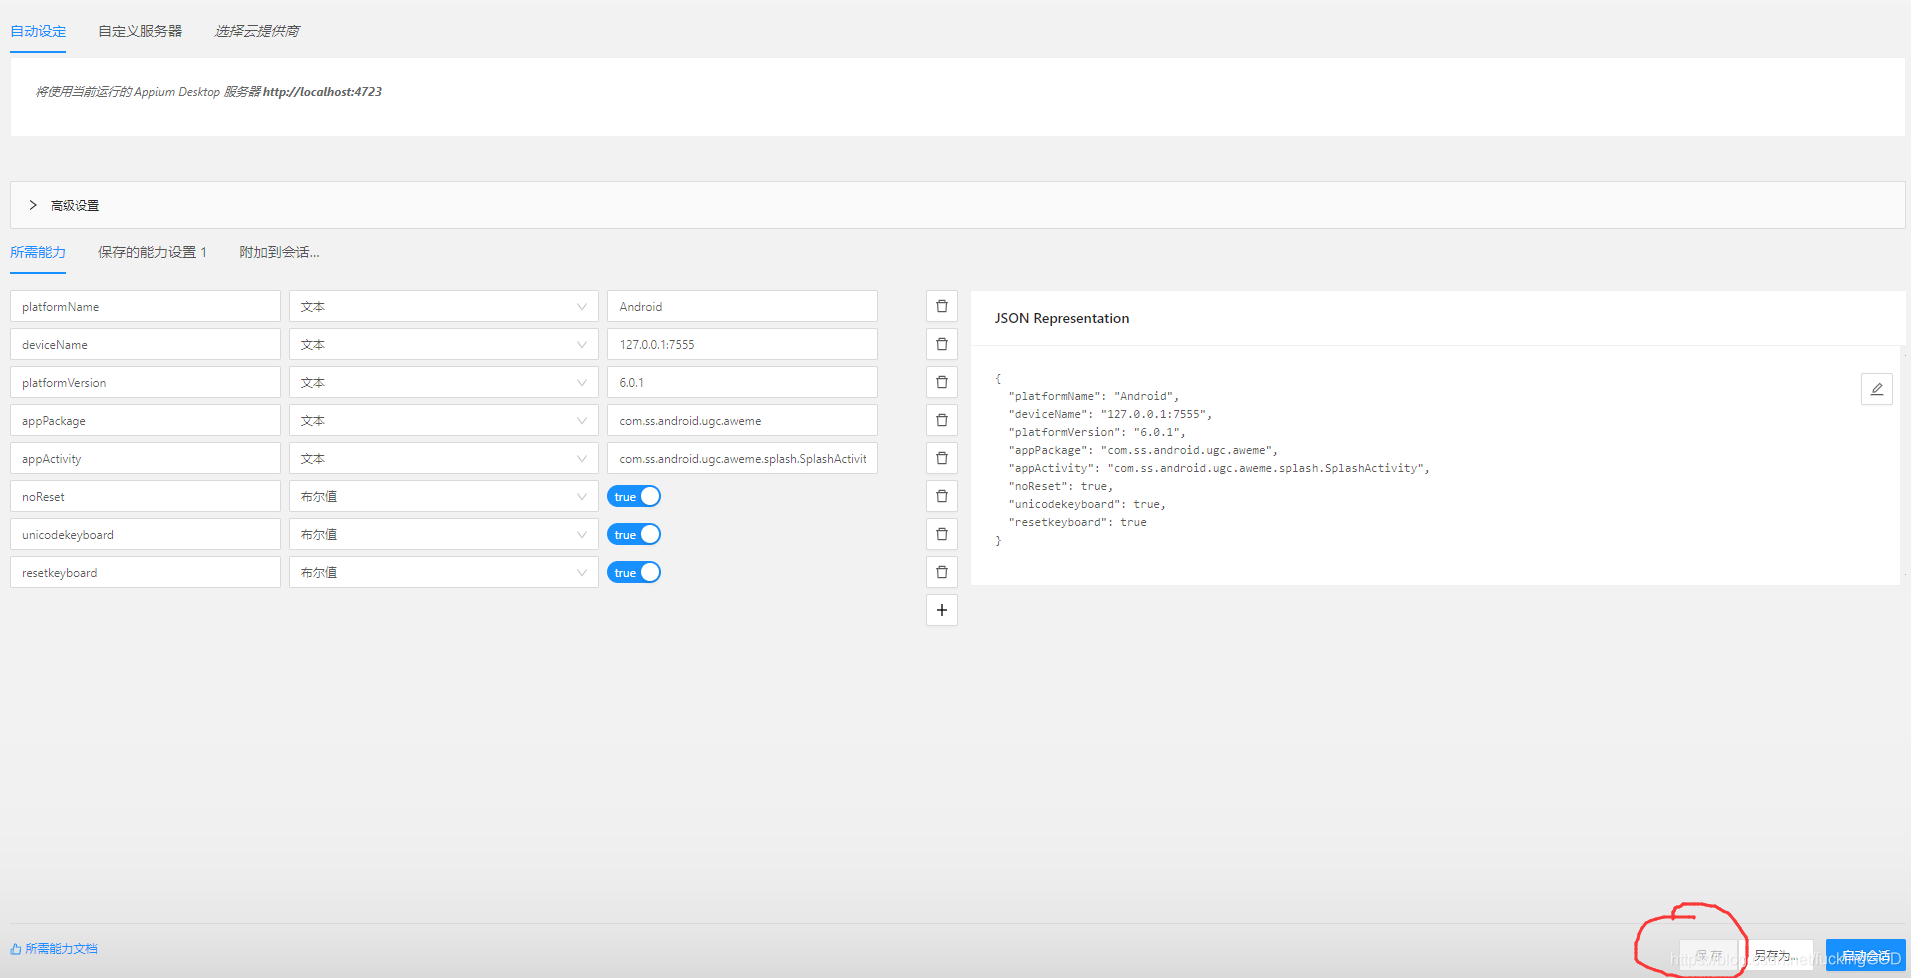
Task: Open type dropdown for noReset
Action: point(444,496)
